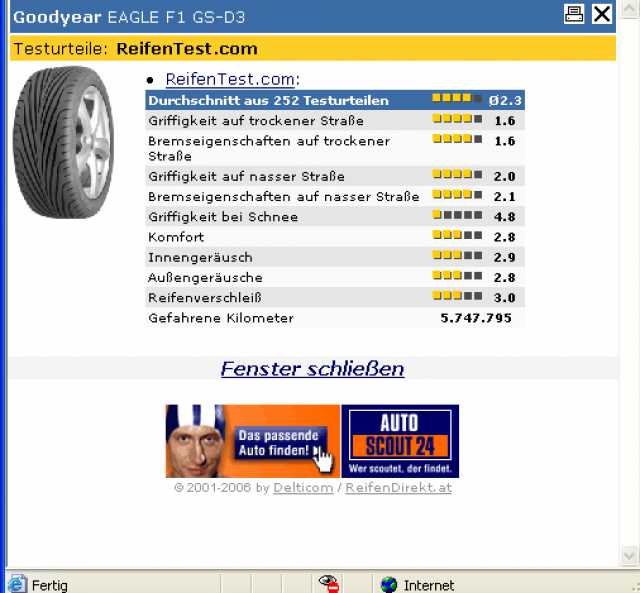Click the Internet Explorer page icon in status bar
Image resolution: width=640 pixels, height=593 pixels.
coord(18,584)
